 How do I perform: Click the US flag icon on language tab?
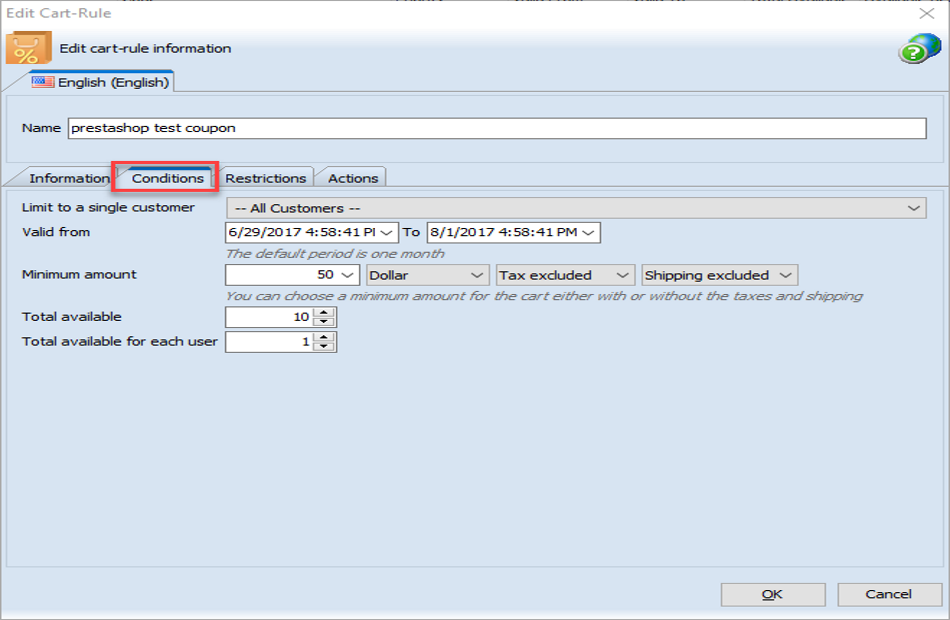43,82
